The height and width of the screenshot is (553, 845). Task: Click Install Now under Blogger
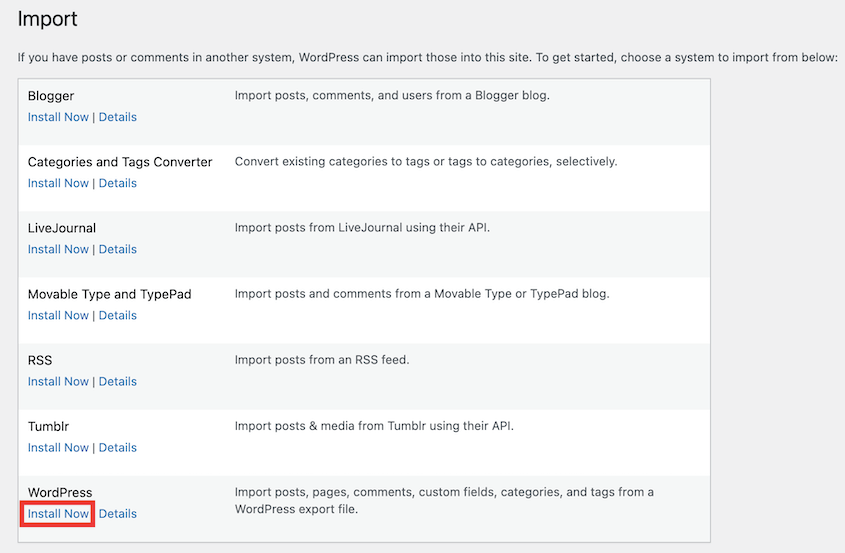coord(58,117)
